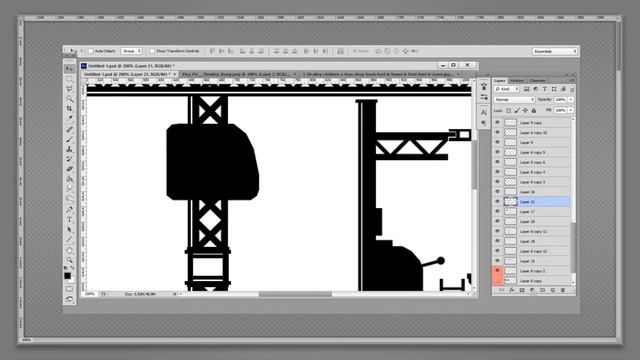
Task: Click the Opacity value field
Action: [x=560, y=100]
